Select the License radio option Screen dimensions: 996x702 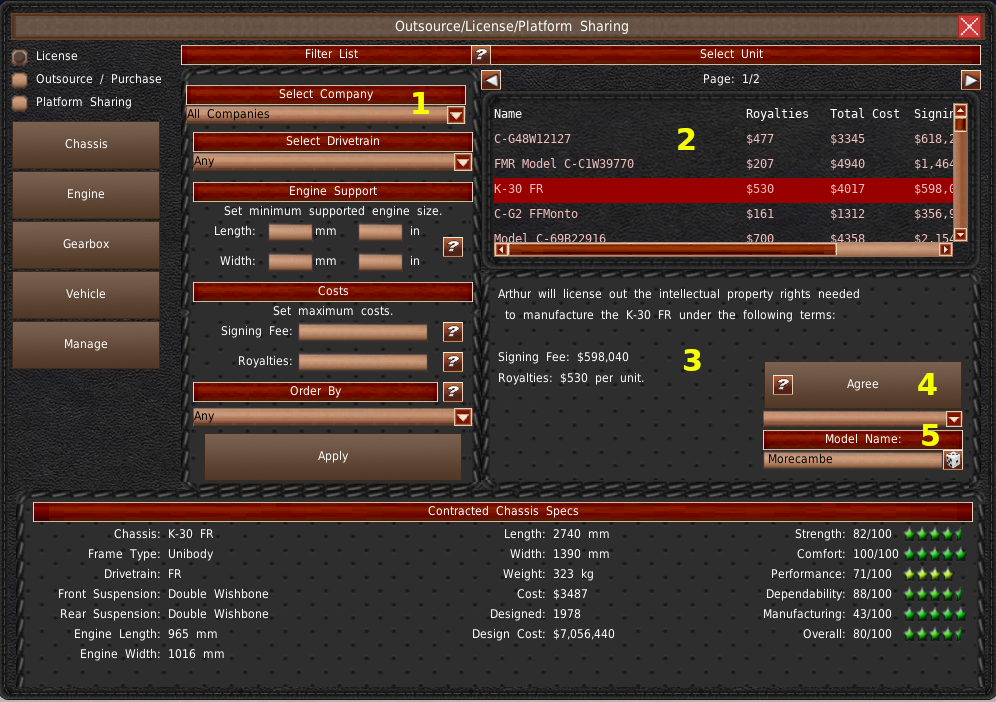[19, 56]
